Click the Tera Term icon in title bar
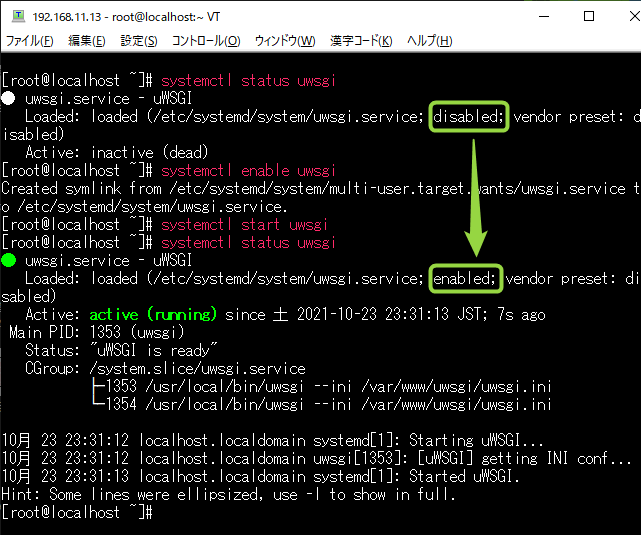Image resolution: width=641 pixels, height=535 pixels. [17, 16]
